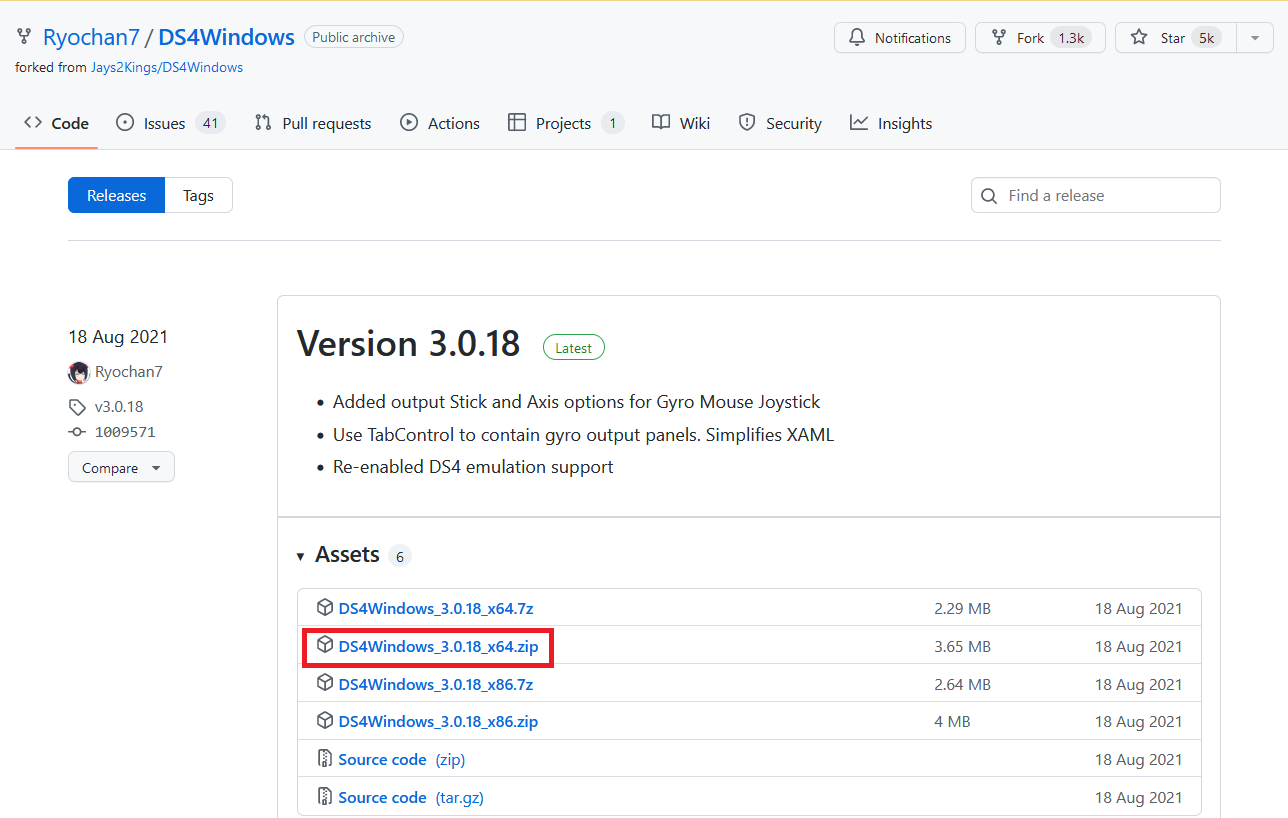This screenshot has width=1288, height=818.
Task: Click the zip file icon beside Source code (zip)
Action: (x=325, y=759)
